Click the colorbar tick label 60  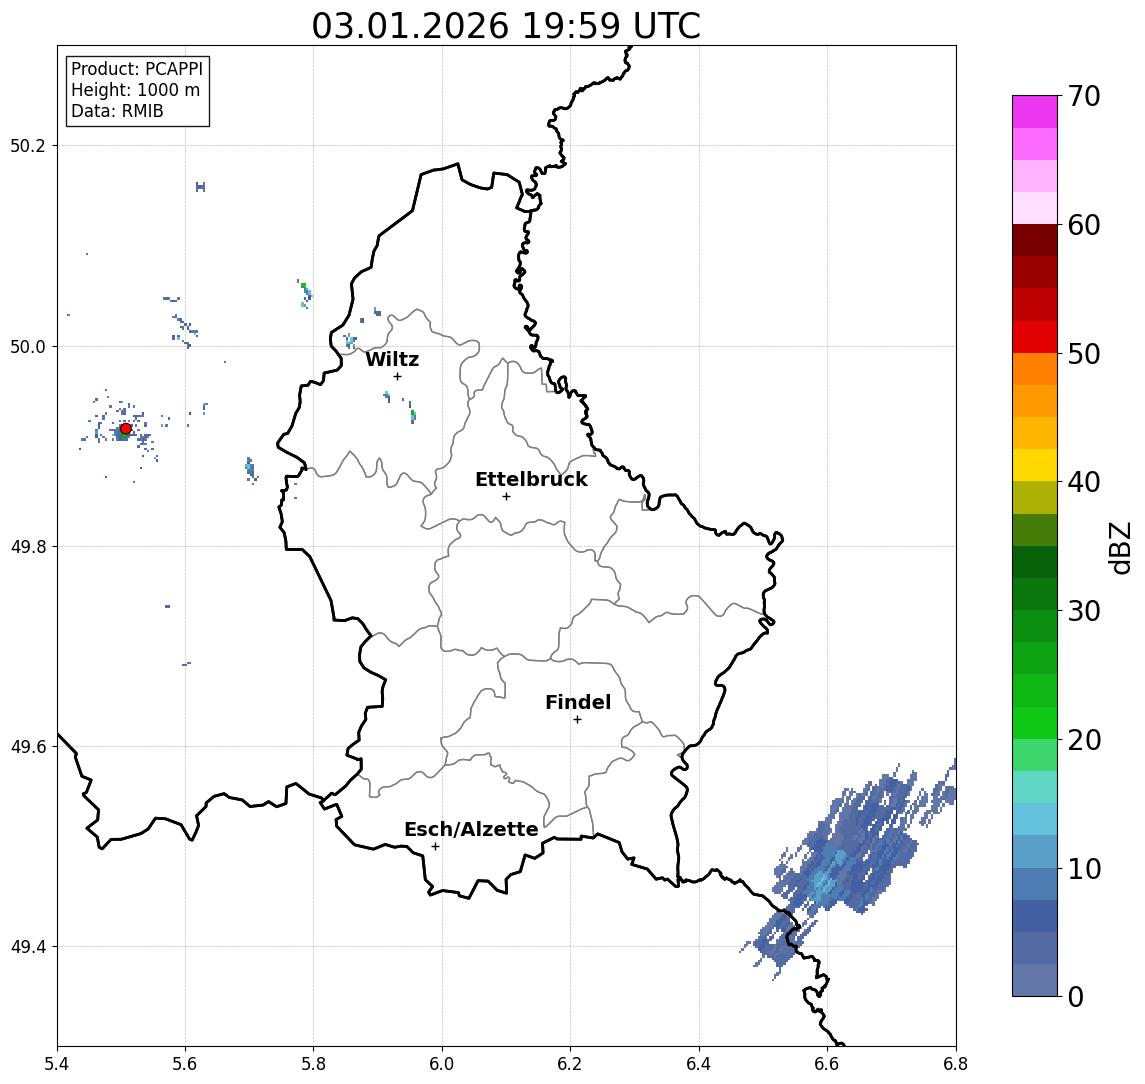coord(1084,225)
